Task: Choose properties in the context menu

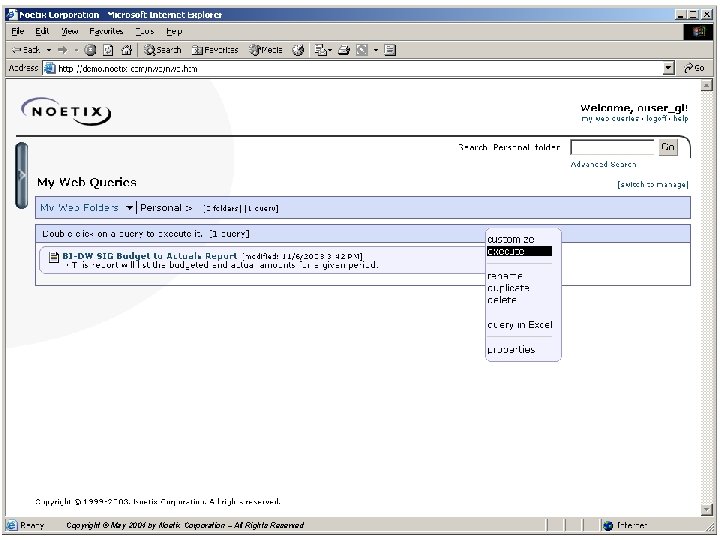Action: pos(511,349)
